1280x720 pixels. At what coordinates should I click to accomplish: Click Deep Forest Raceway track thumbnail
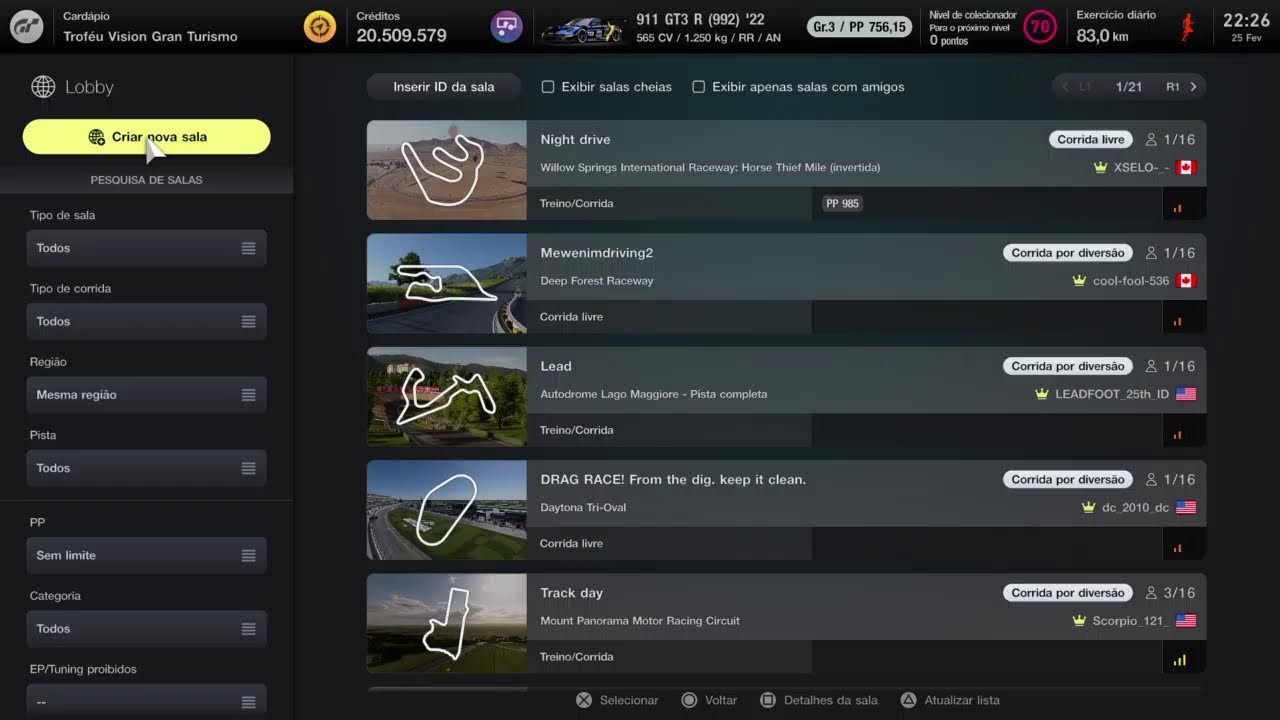pyautogui.click(x=447, y=283)
